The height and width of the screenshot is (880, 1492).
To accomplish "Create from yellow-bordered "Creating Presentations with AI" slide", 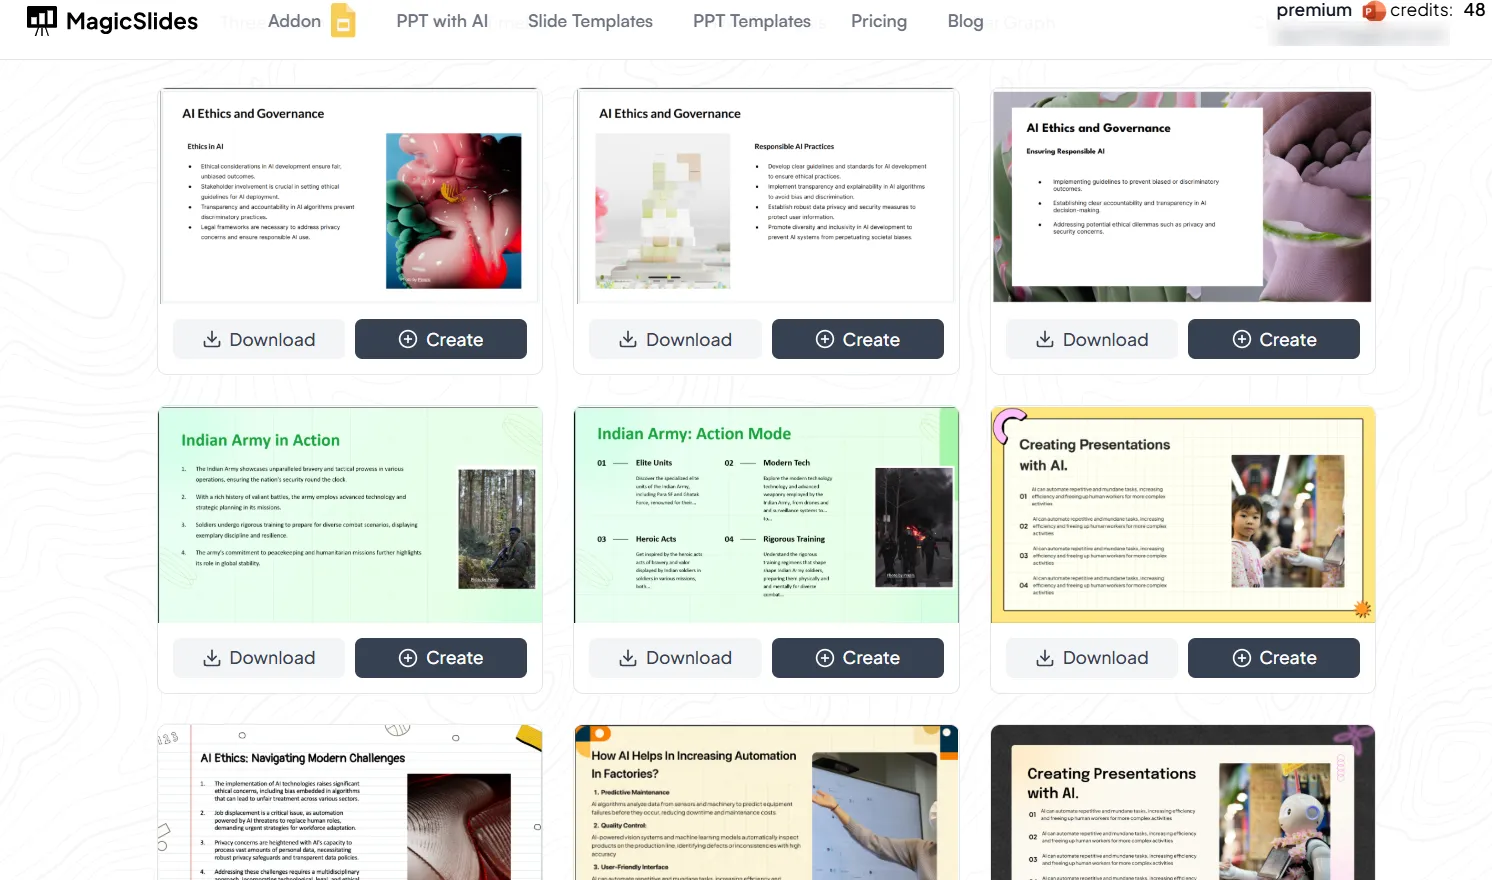I will pyautogui.click(x=1274, y=658).
